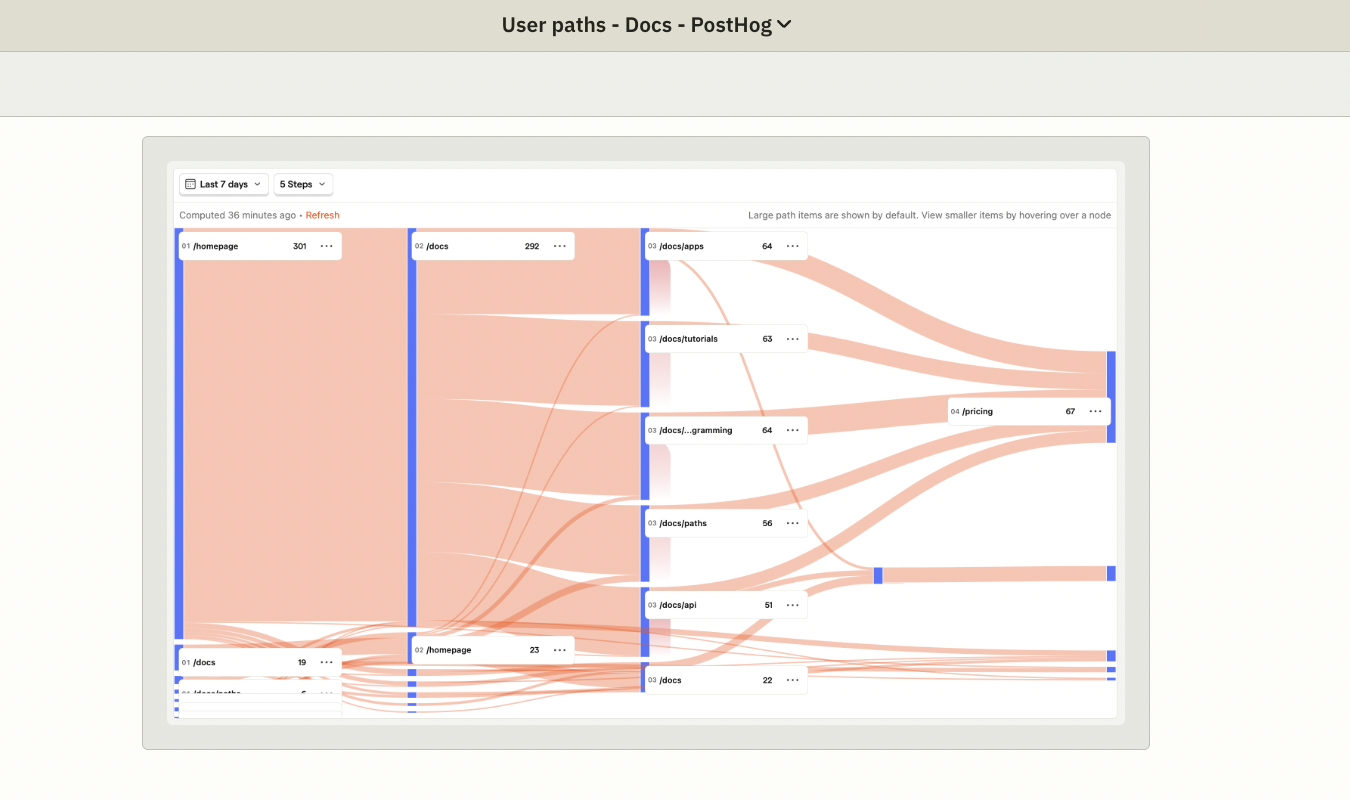Image resolution: width=1350 pixels, height=800 pixels.
Task: Click Refresh to recompute the paths
Action: 322,215
